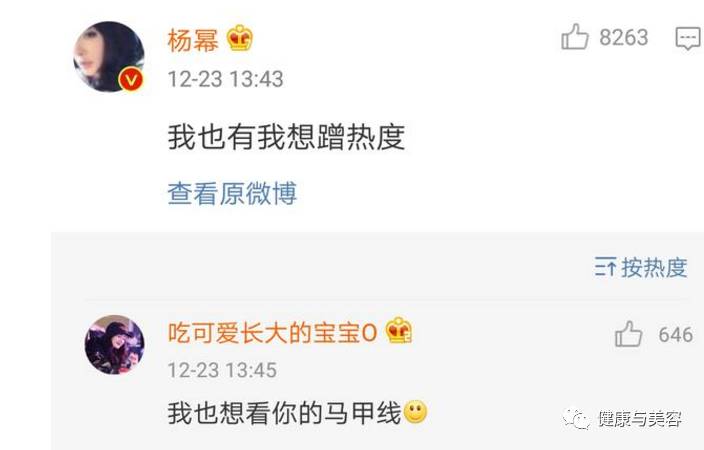The height and width of the screenshot is (450, 704).
Task: Open 杨幂's profile avatar
Action: click(x=109, y=57)
